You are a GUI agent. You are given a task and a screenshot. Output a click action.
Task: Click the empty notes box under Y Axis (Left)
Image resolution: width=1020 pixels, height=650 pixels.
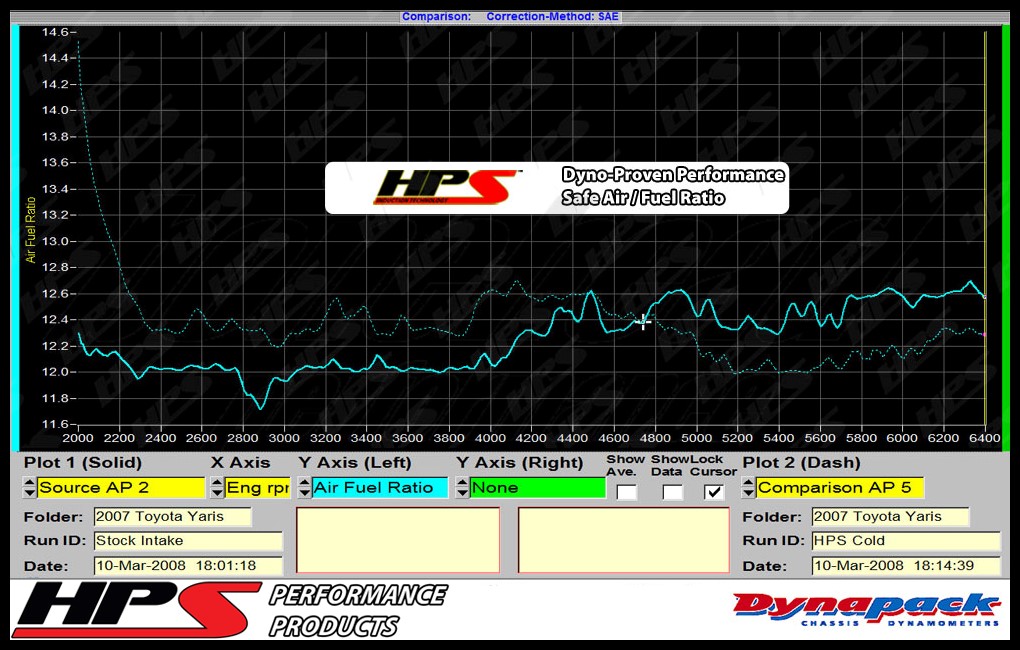[398, 540]
